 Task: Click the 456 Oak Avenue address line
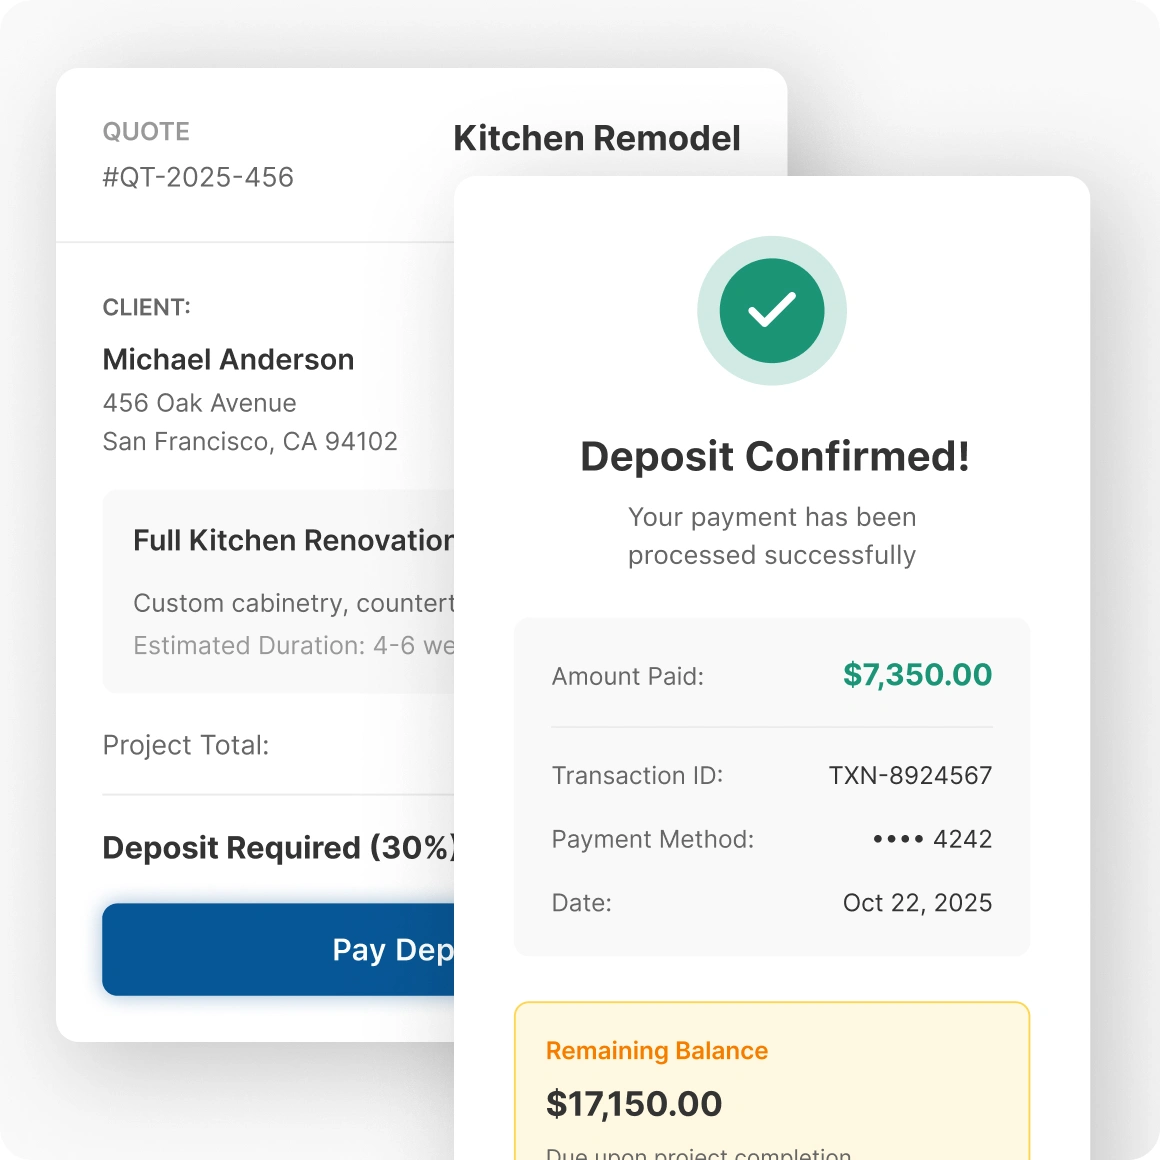pos(200,403)
